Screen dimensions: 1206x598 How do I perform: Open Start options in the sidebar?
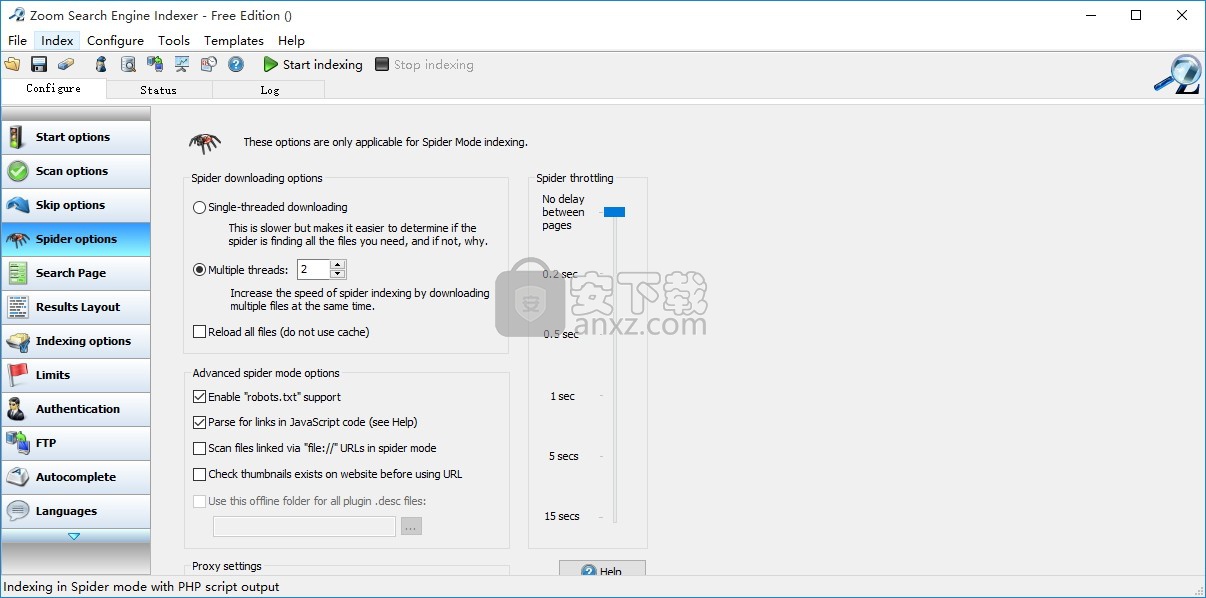pos(76,137)
